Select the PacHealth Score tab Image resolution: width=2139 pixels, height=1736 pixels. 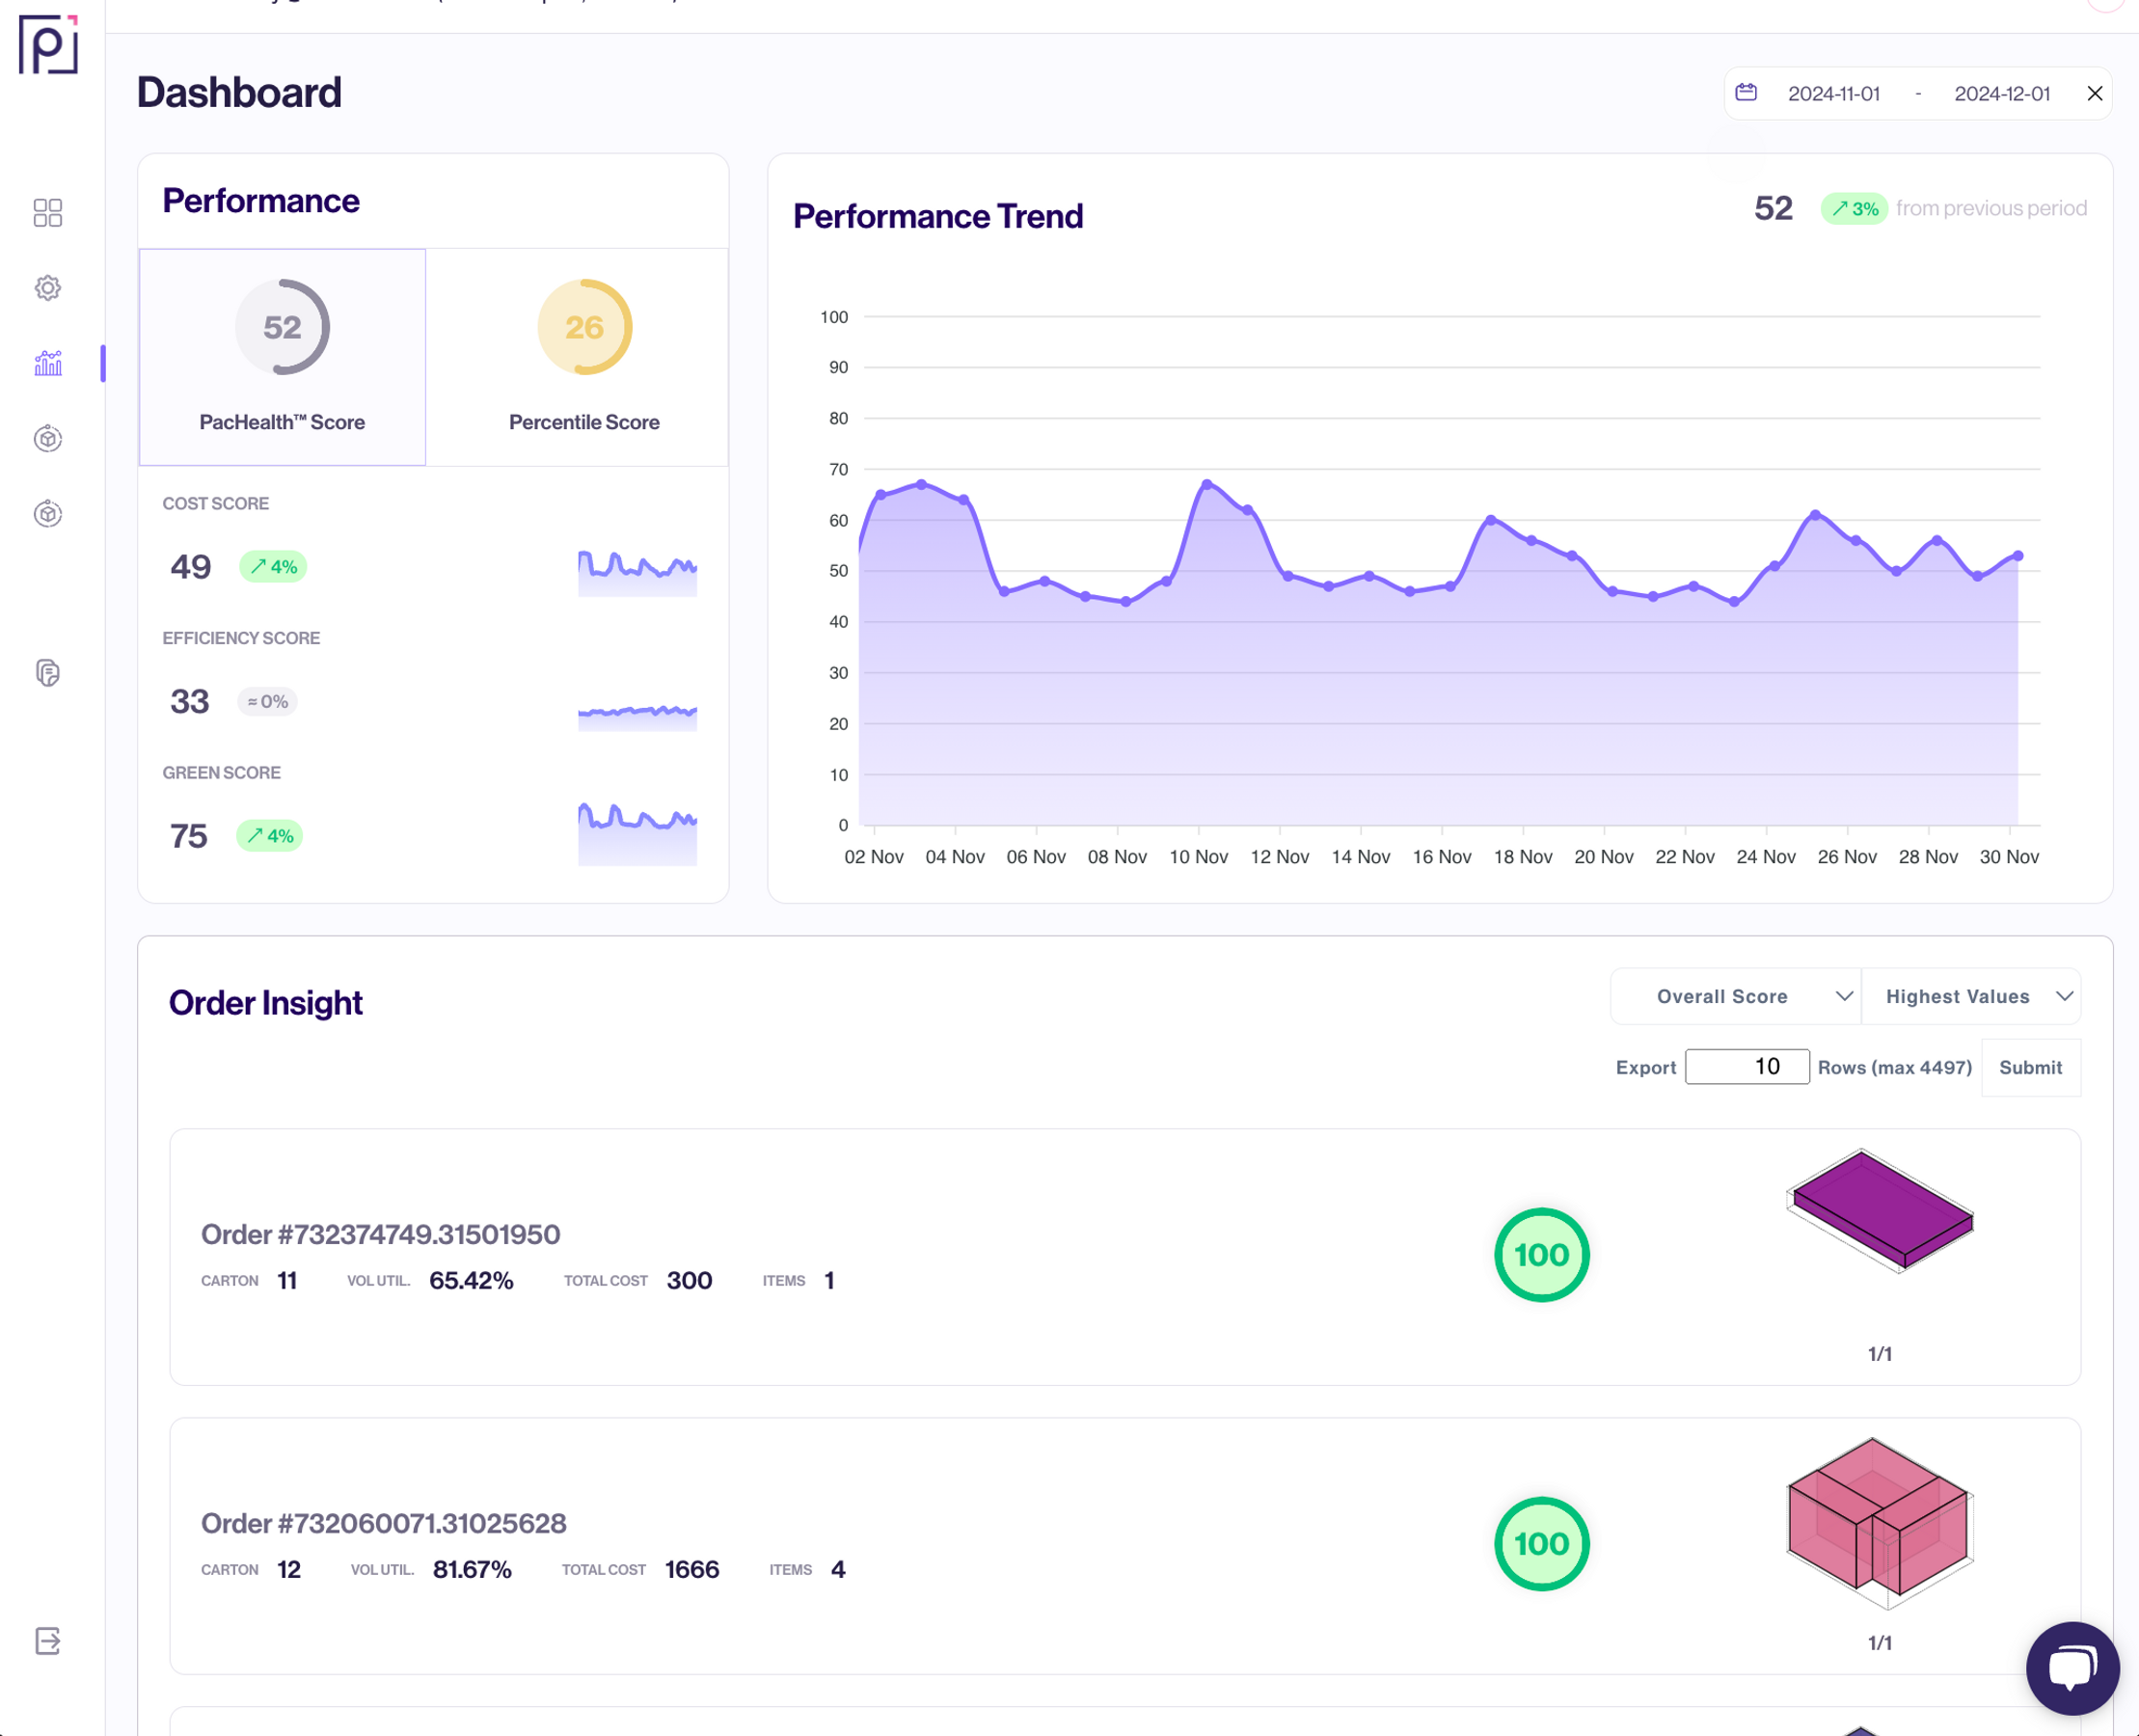[x=282, y=357]
